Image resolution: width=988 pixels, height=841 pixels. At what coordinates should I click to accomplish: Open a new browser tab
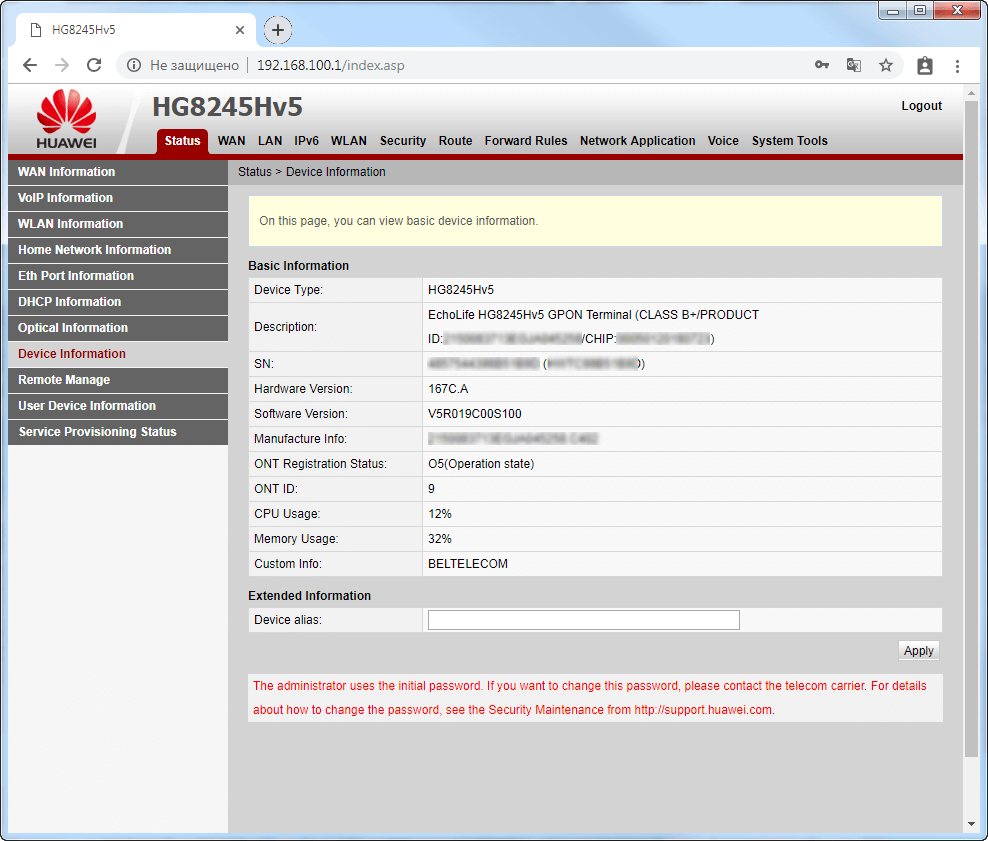click(278, 30)
